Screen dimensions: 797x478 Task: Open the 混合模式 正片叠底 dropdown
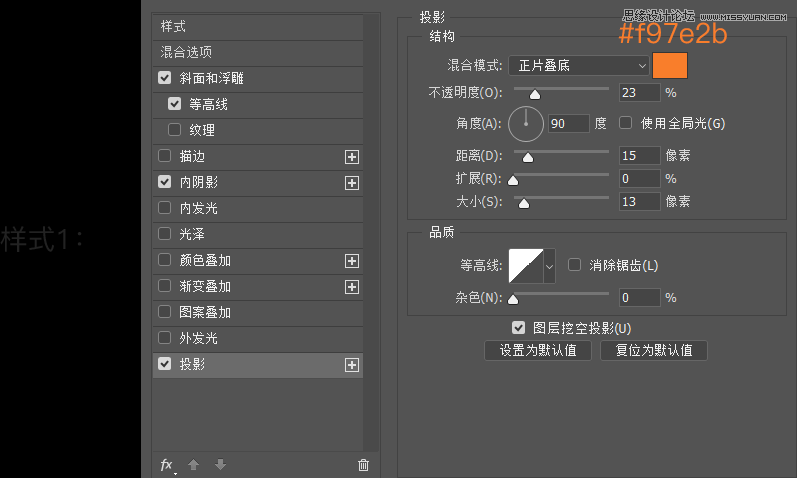579,66
